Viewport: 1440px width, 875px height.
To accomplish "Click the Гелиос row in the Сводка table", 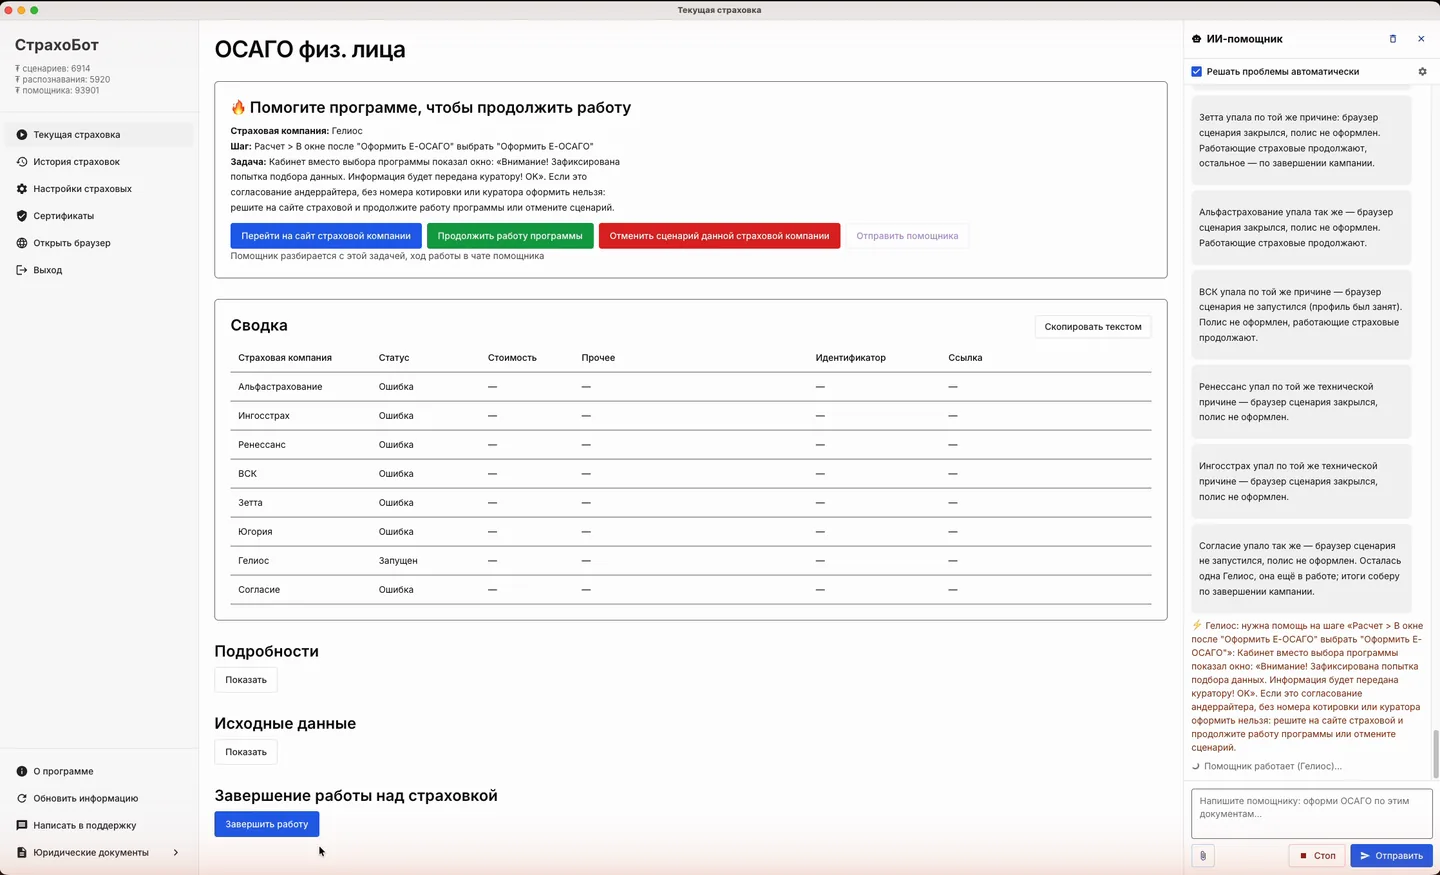I will point(691,561).
